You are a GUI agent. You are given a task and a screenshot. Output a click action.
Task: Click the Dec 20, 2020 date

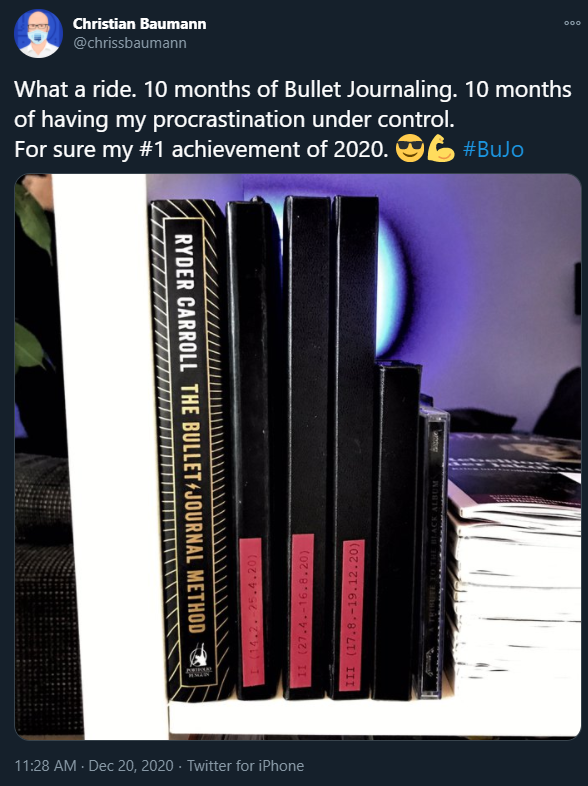coord(131,765)
